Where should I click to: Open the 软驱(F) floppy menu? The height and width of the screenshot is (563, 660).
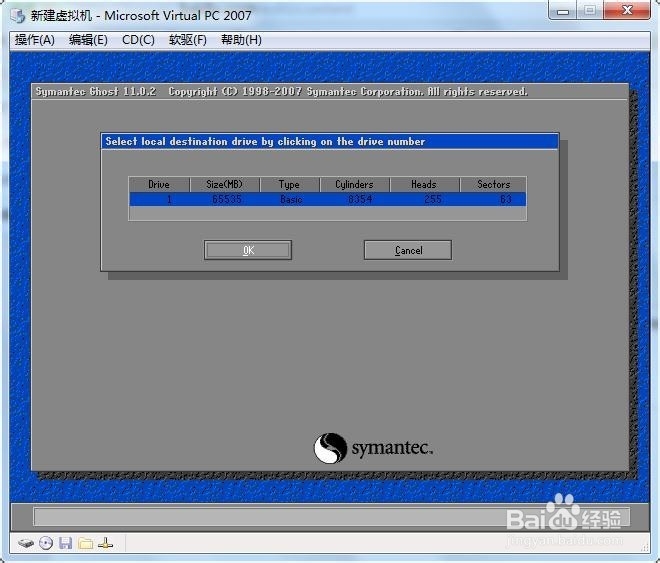click(187, 40)
